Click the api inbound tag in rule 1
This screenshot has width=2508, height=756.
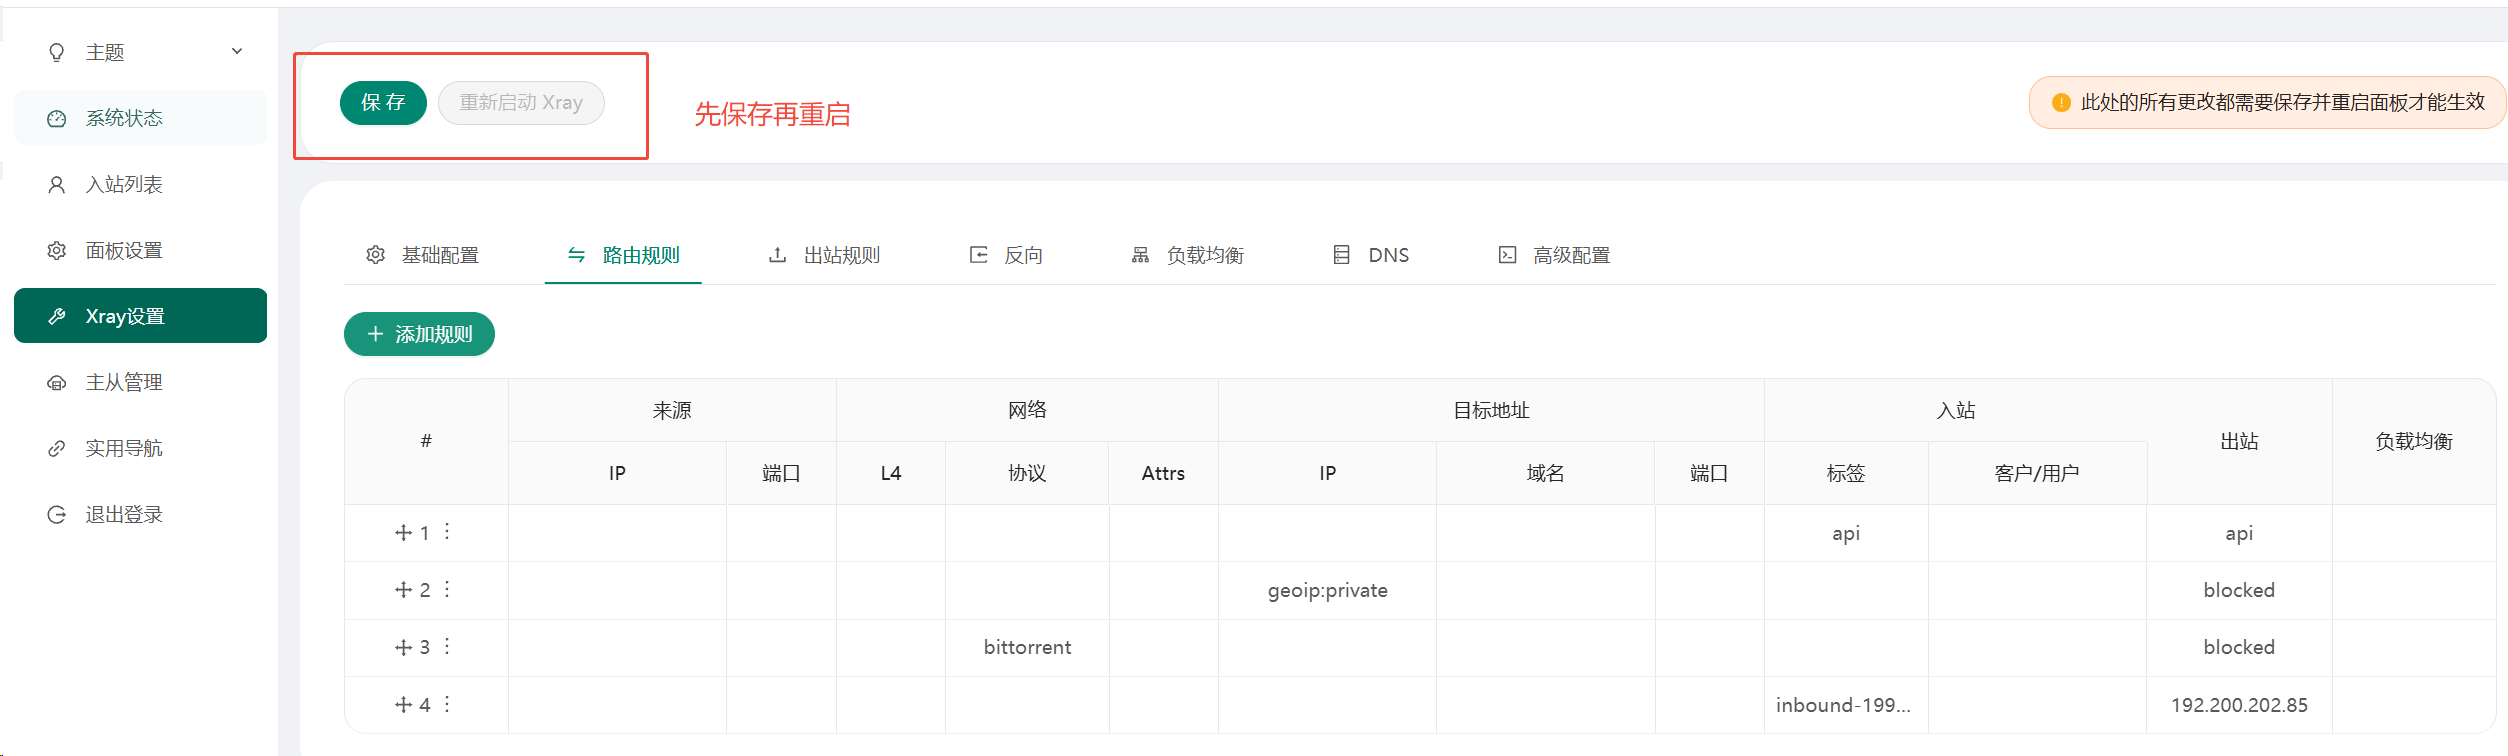tap(1846, 533)
